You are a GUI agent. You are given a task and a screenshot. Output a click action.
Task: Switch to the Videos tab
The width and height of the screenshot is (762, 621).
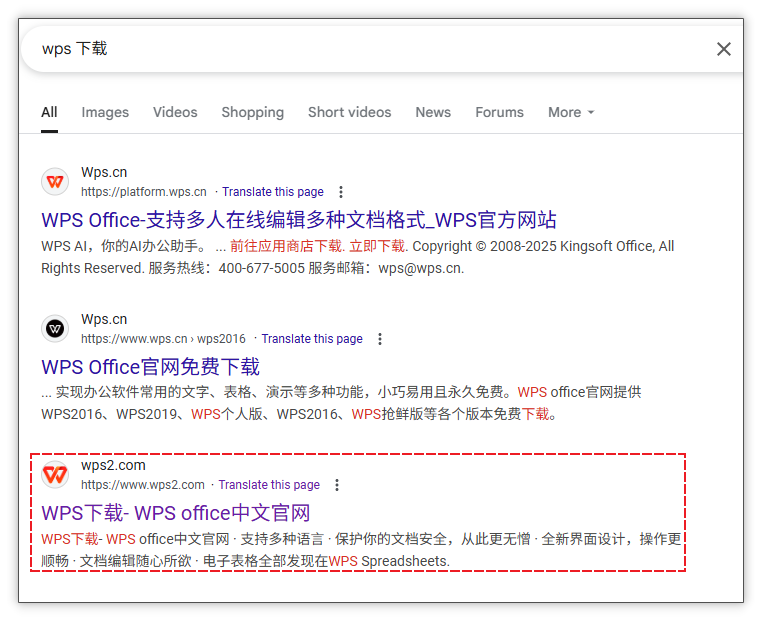pyautogui.click(x=175, y=112)
